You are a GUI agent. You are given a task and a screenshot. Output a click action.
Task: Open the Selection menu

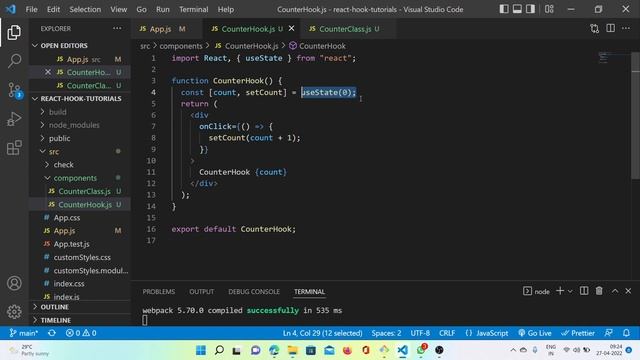[x=85, y=9]
